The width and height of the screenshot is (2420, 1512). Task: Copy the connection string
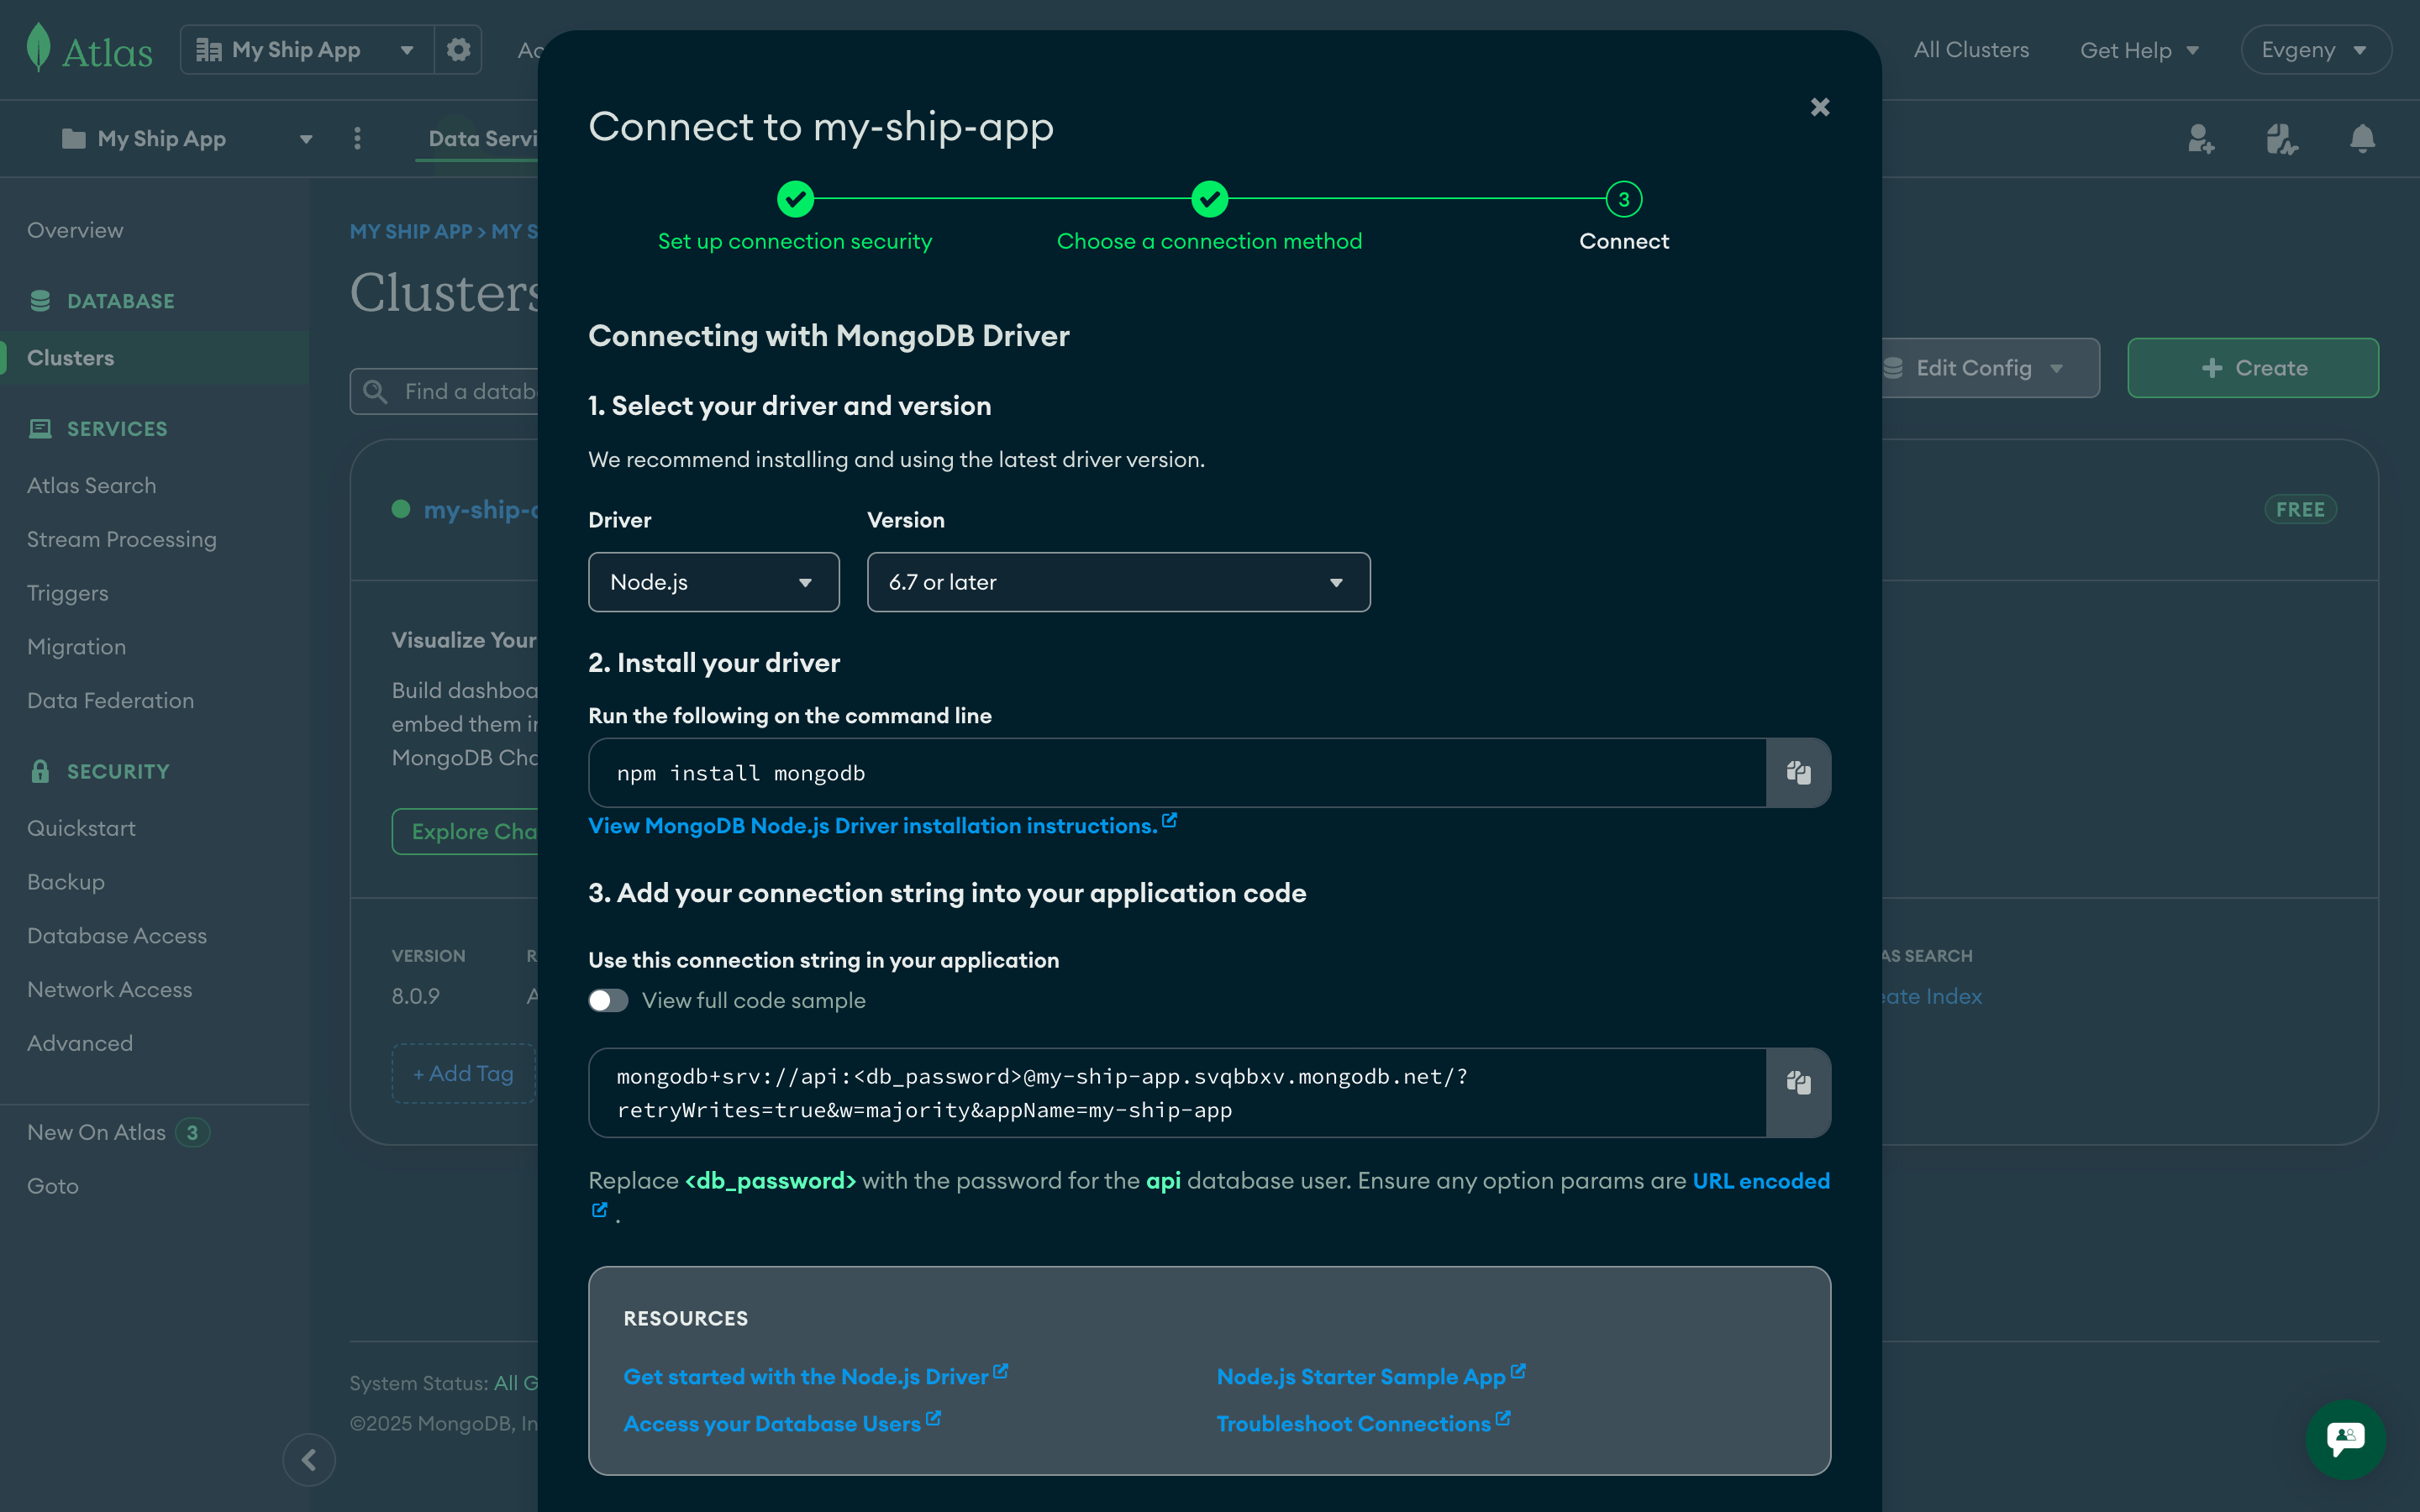coord(1797,1082)
